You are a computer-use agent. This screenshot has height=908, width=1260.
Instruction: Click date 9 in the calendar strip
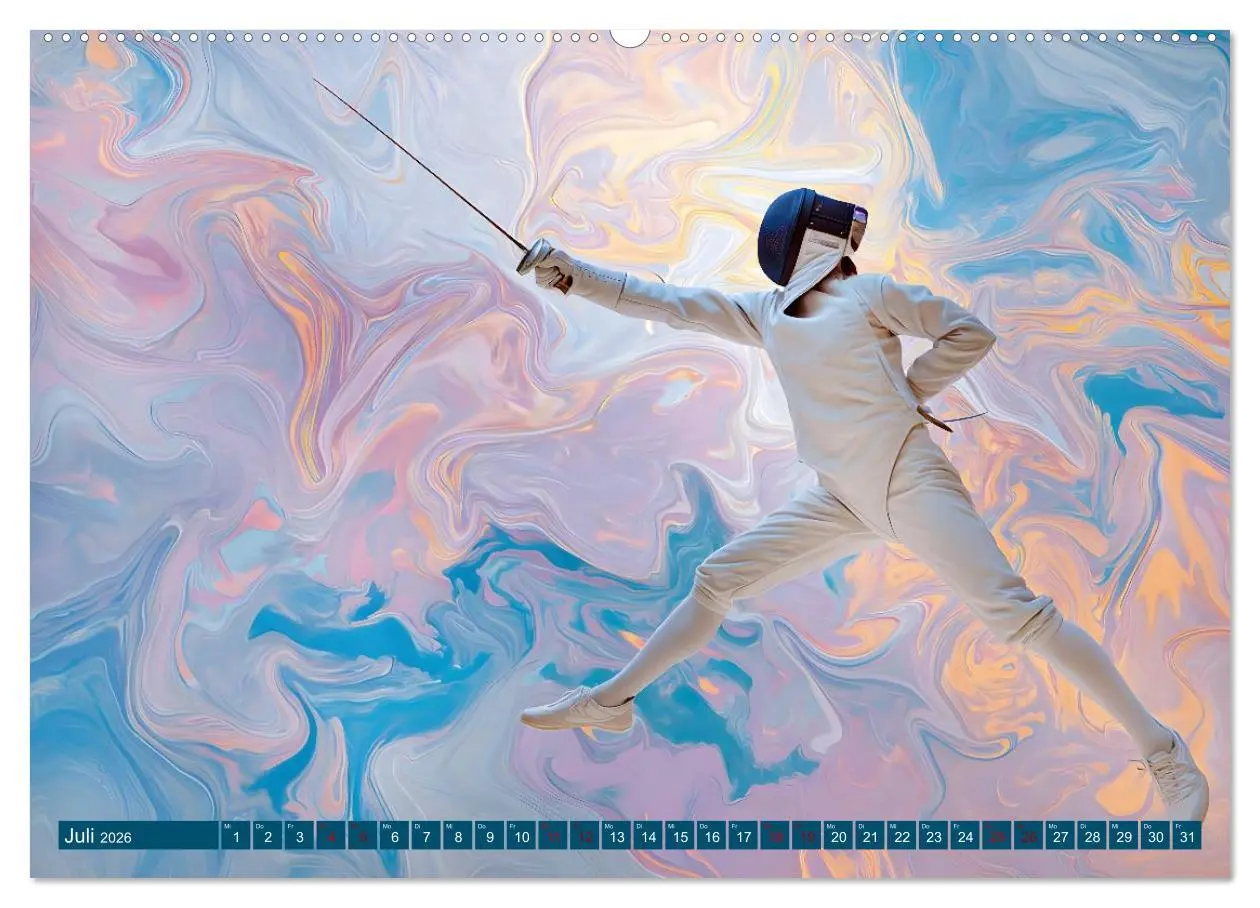[492, 836]
